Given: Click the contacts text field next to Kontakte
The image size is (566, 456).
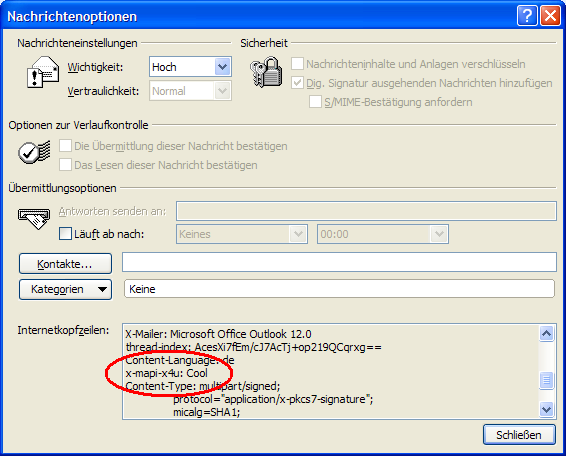Looking at the screenshot, I should tap(339, 262).
